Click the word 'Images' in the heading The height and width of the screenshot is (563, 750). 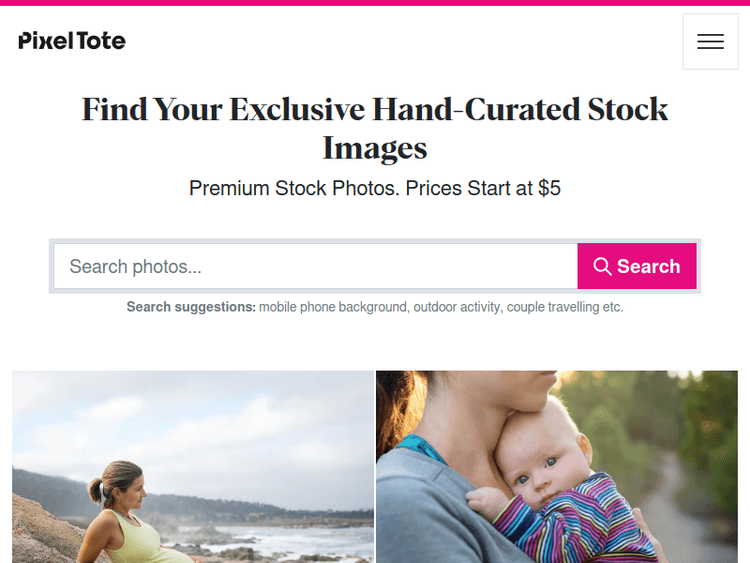pos(375,148)
